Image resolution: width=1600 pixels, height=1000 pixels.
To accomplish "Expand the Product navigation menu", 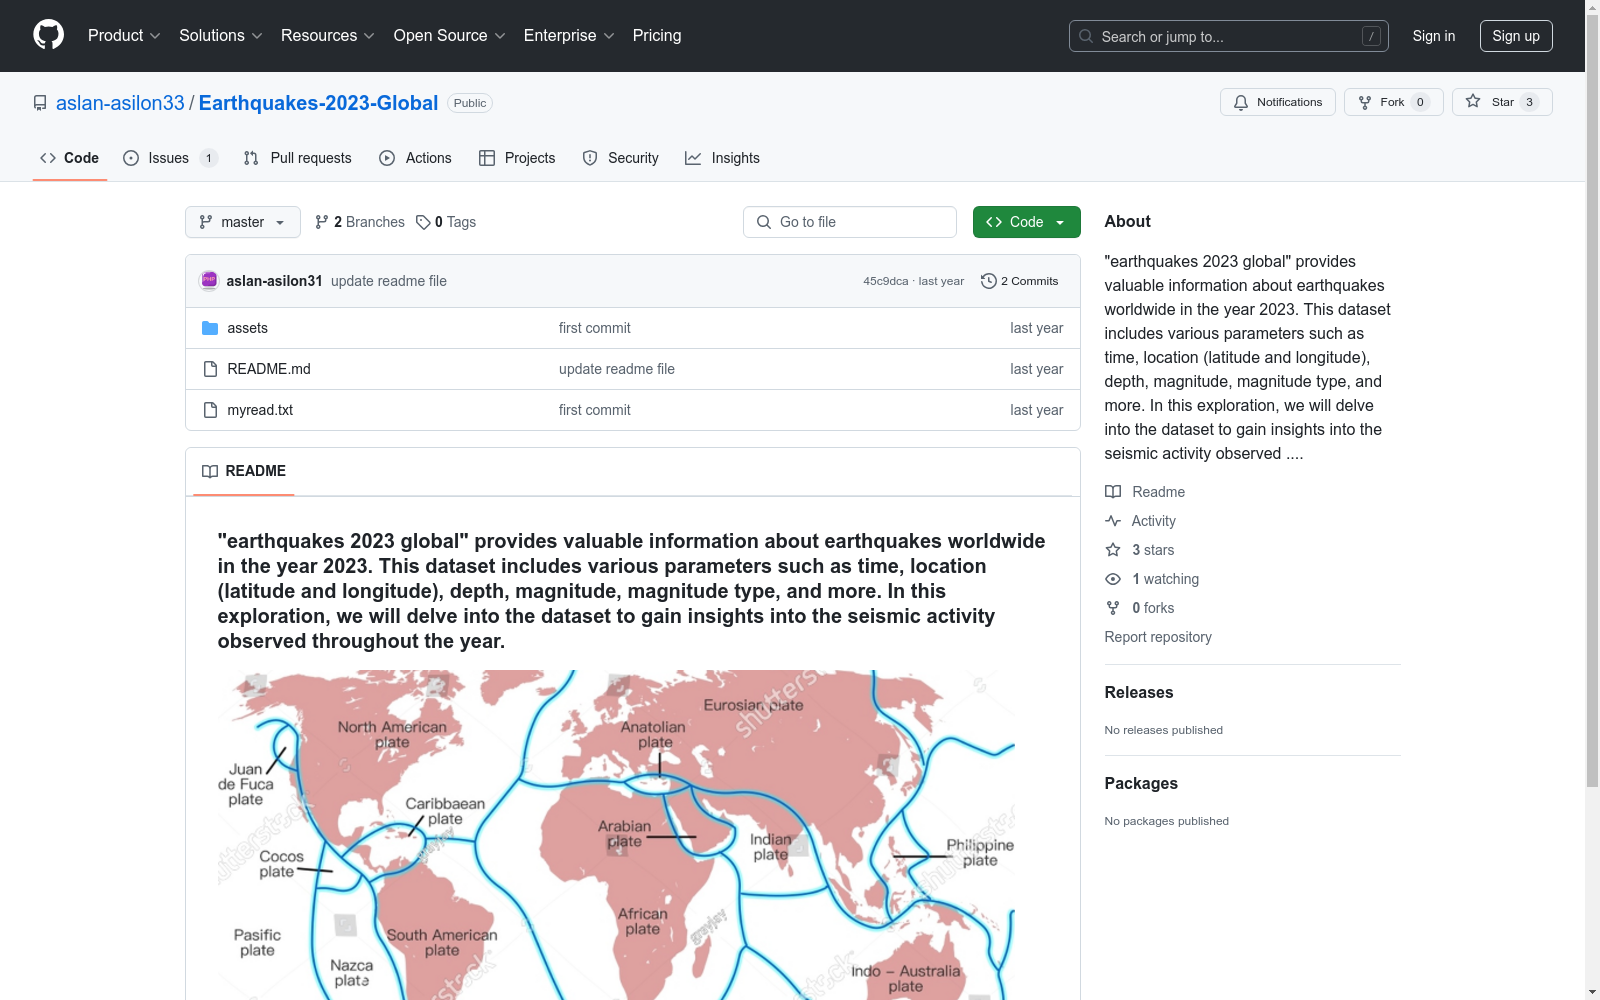I will pyautogui.click(x=124, y=35).
